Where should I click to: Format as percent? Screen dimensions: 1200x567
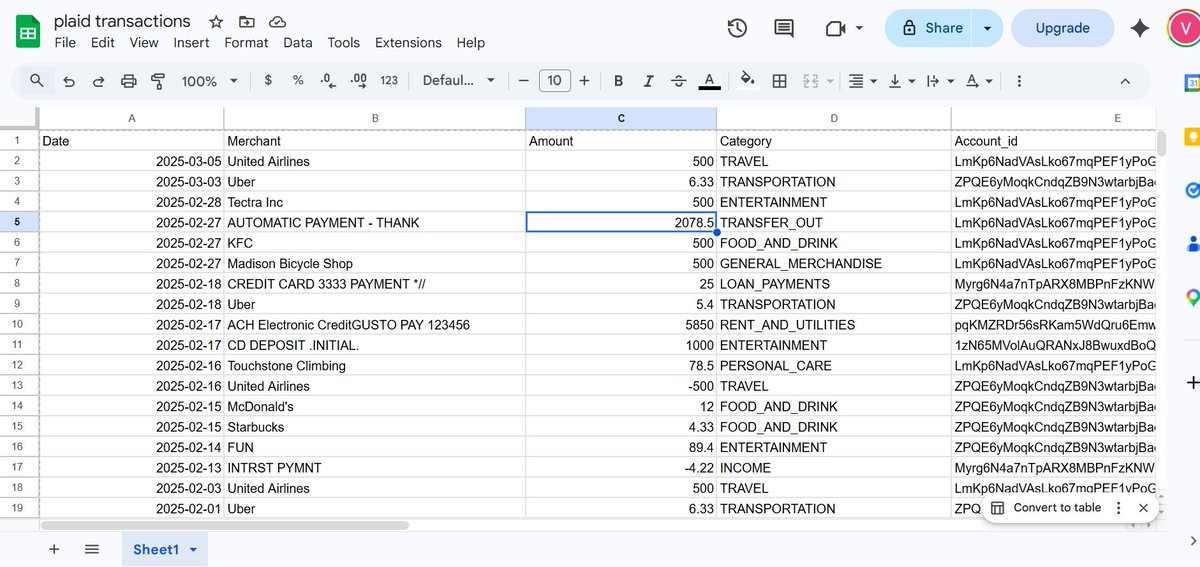pos(298,81)
